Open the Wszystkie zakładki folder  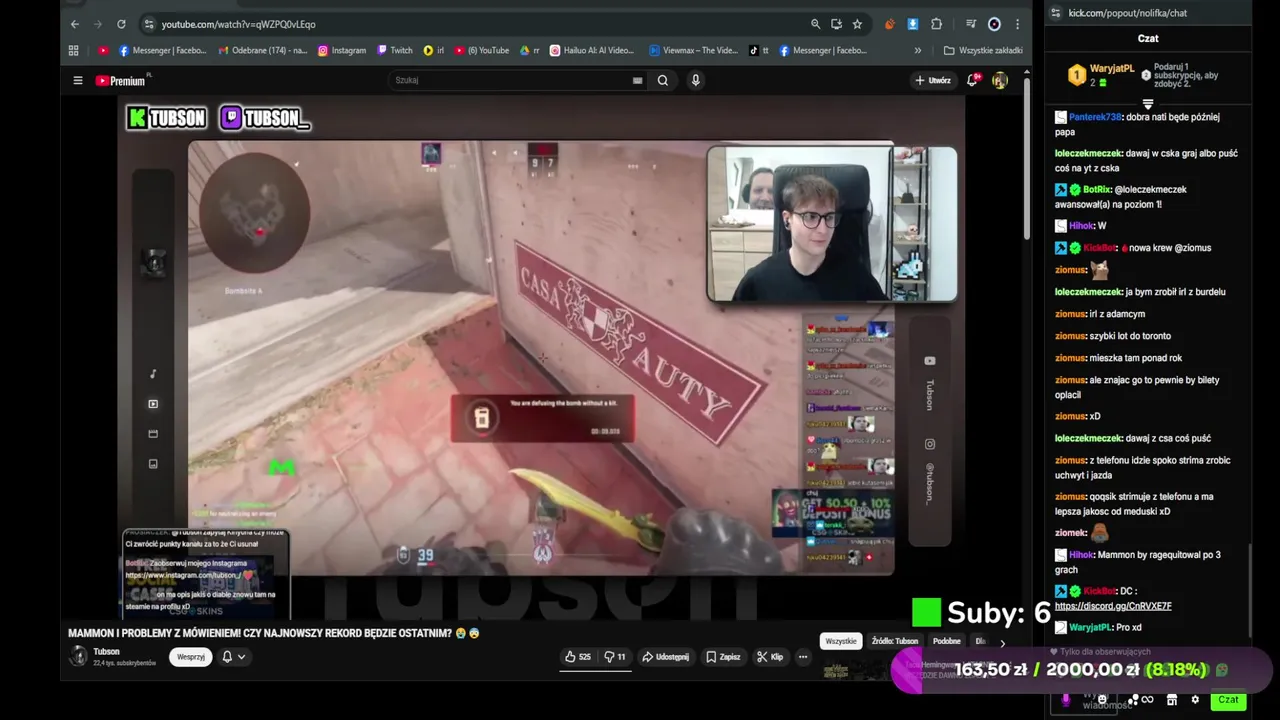[x=983, y=50]
